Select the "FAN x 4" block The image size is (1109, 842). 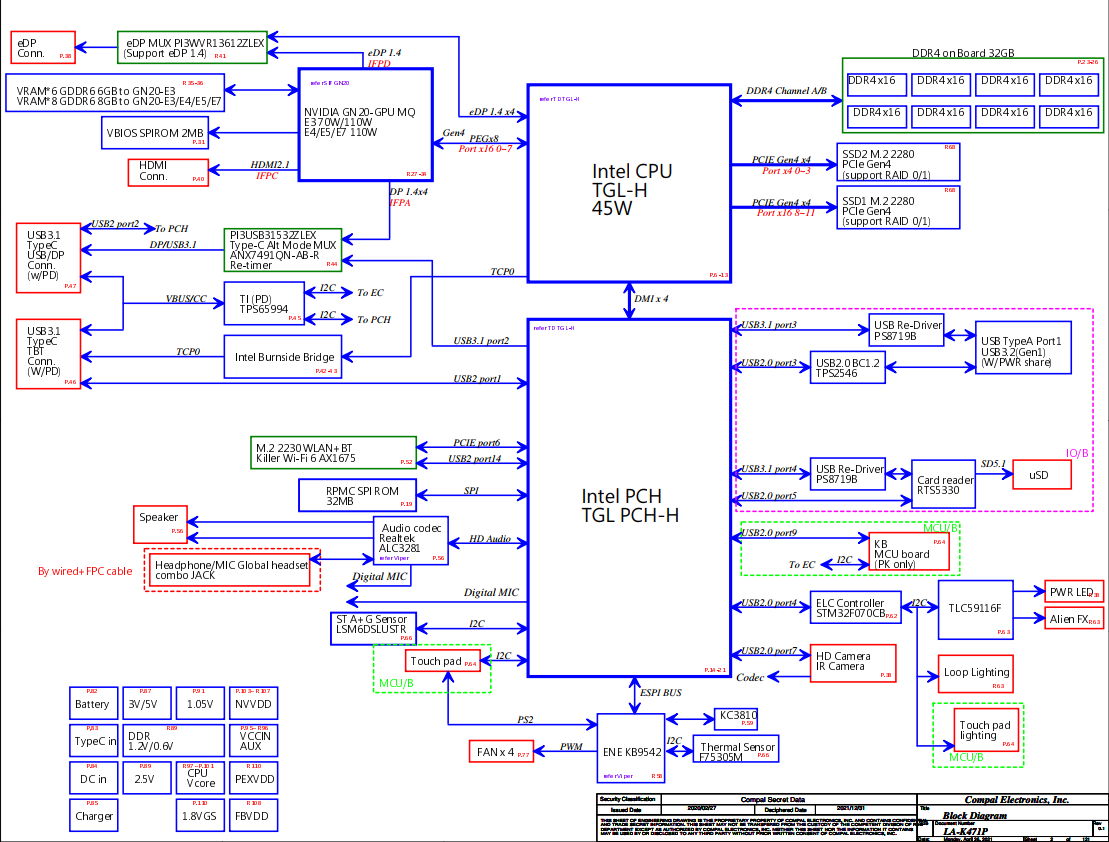point(501,751)
